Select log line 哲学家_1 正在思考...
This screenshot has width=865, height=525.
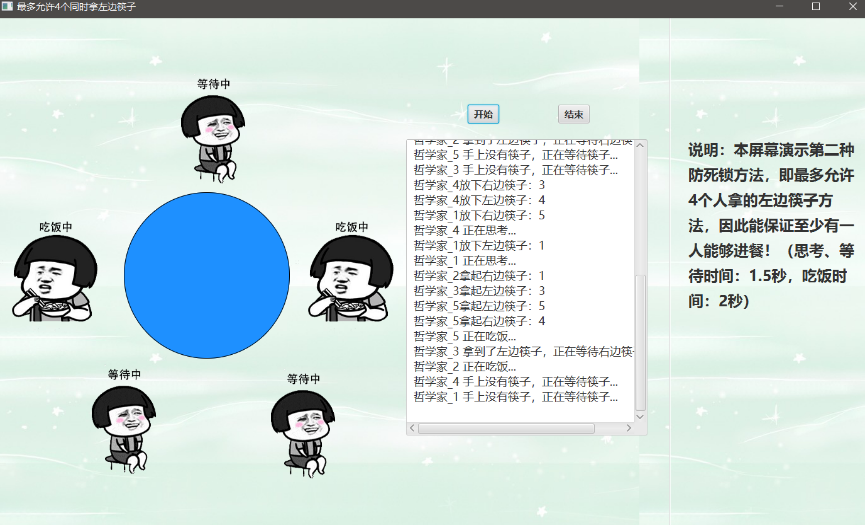coord(465,260)
